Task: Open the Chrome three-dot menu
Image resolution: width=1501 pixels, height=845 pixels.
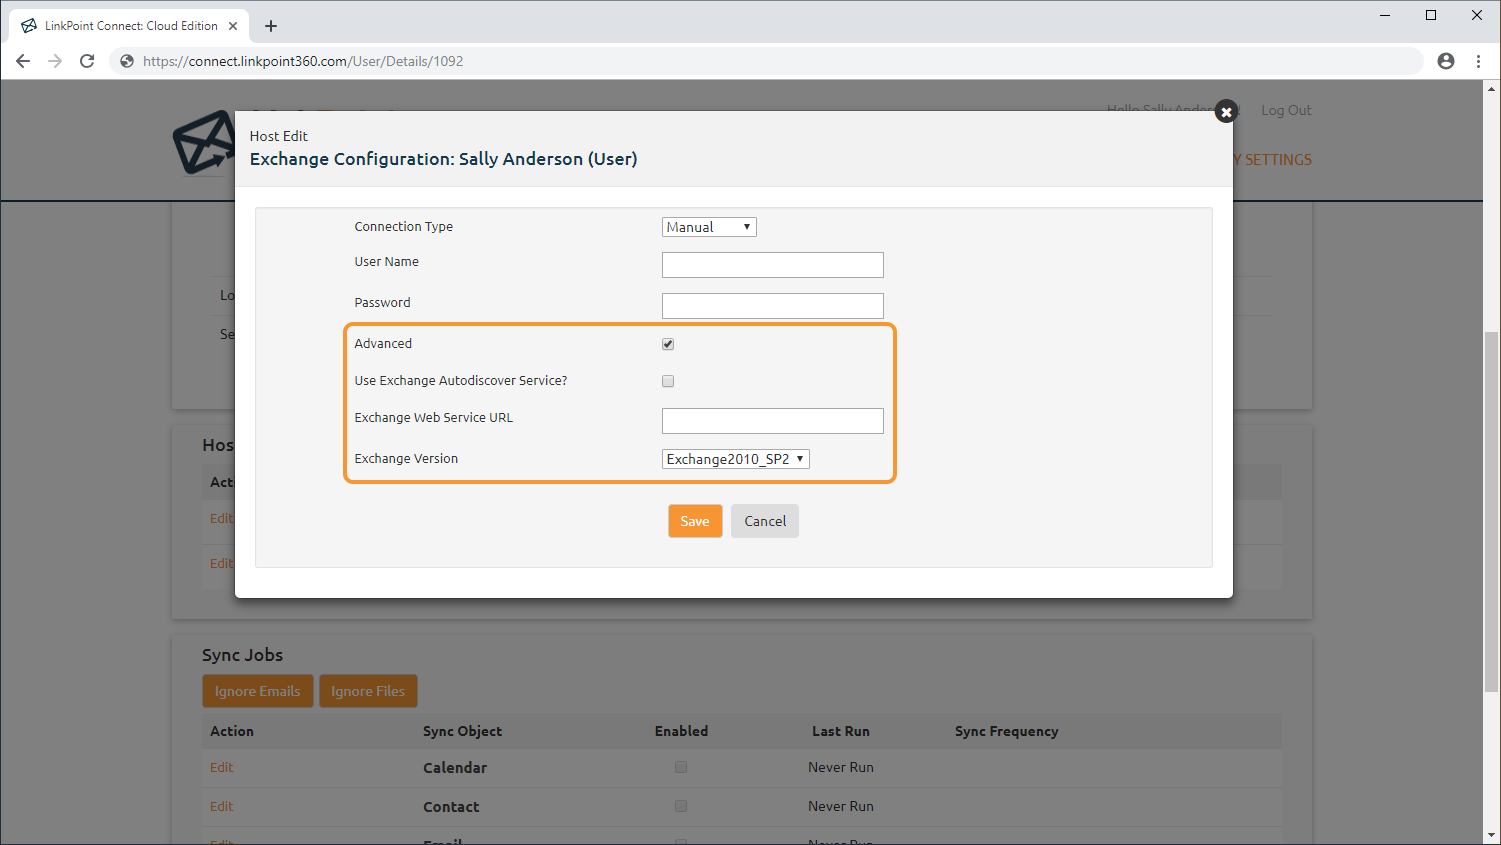Action: point(1478,61)
